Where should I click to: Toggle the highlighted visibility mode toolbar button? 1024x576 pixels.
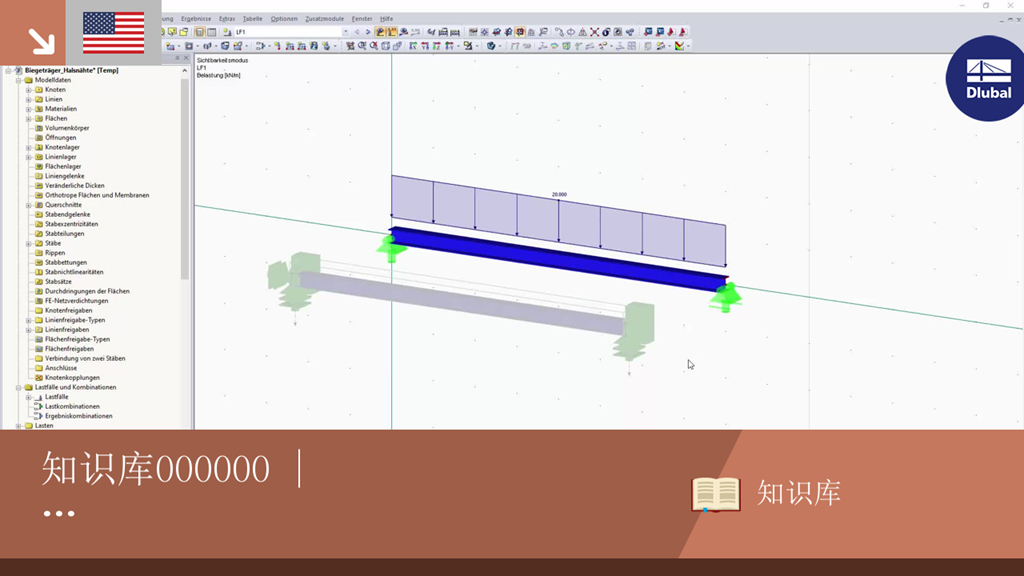pos(520,32)
